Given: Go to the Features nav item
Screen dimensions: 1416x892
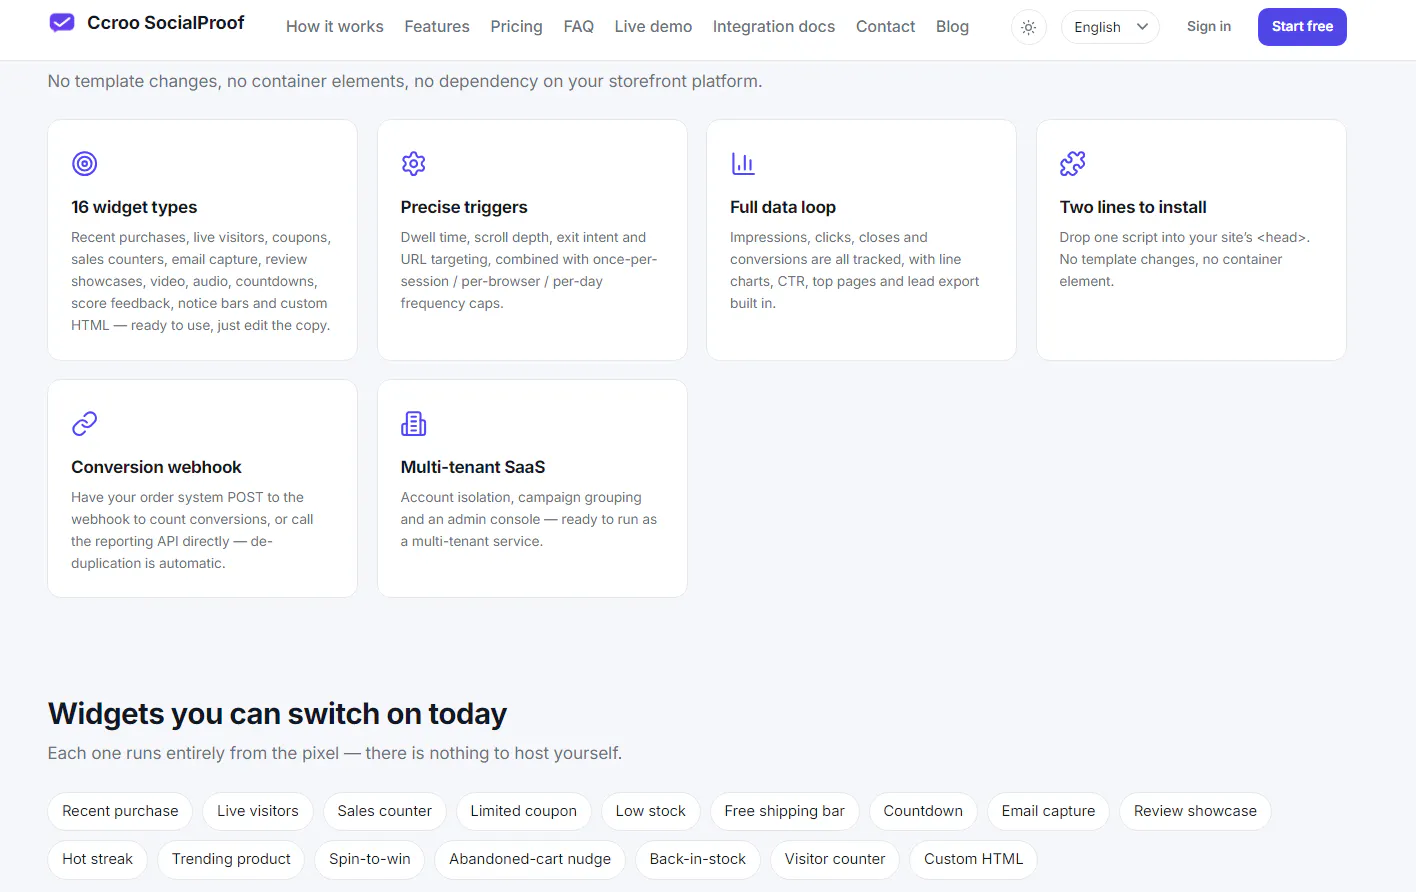Looking at the screenshot, I should [437, 27].
